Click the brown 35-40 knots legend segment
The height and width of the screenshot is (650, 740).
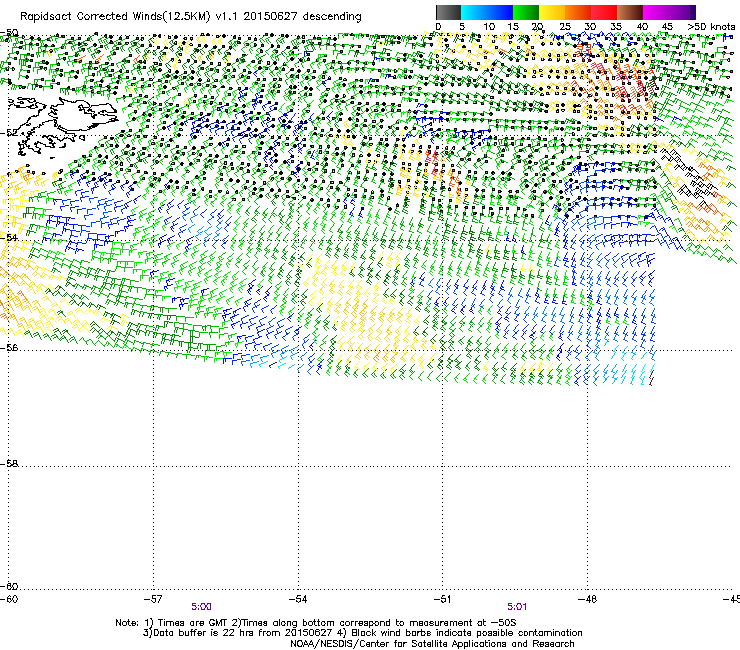click(x=630, y=12)
